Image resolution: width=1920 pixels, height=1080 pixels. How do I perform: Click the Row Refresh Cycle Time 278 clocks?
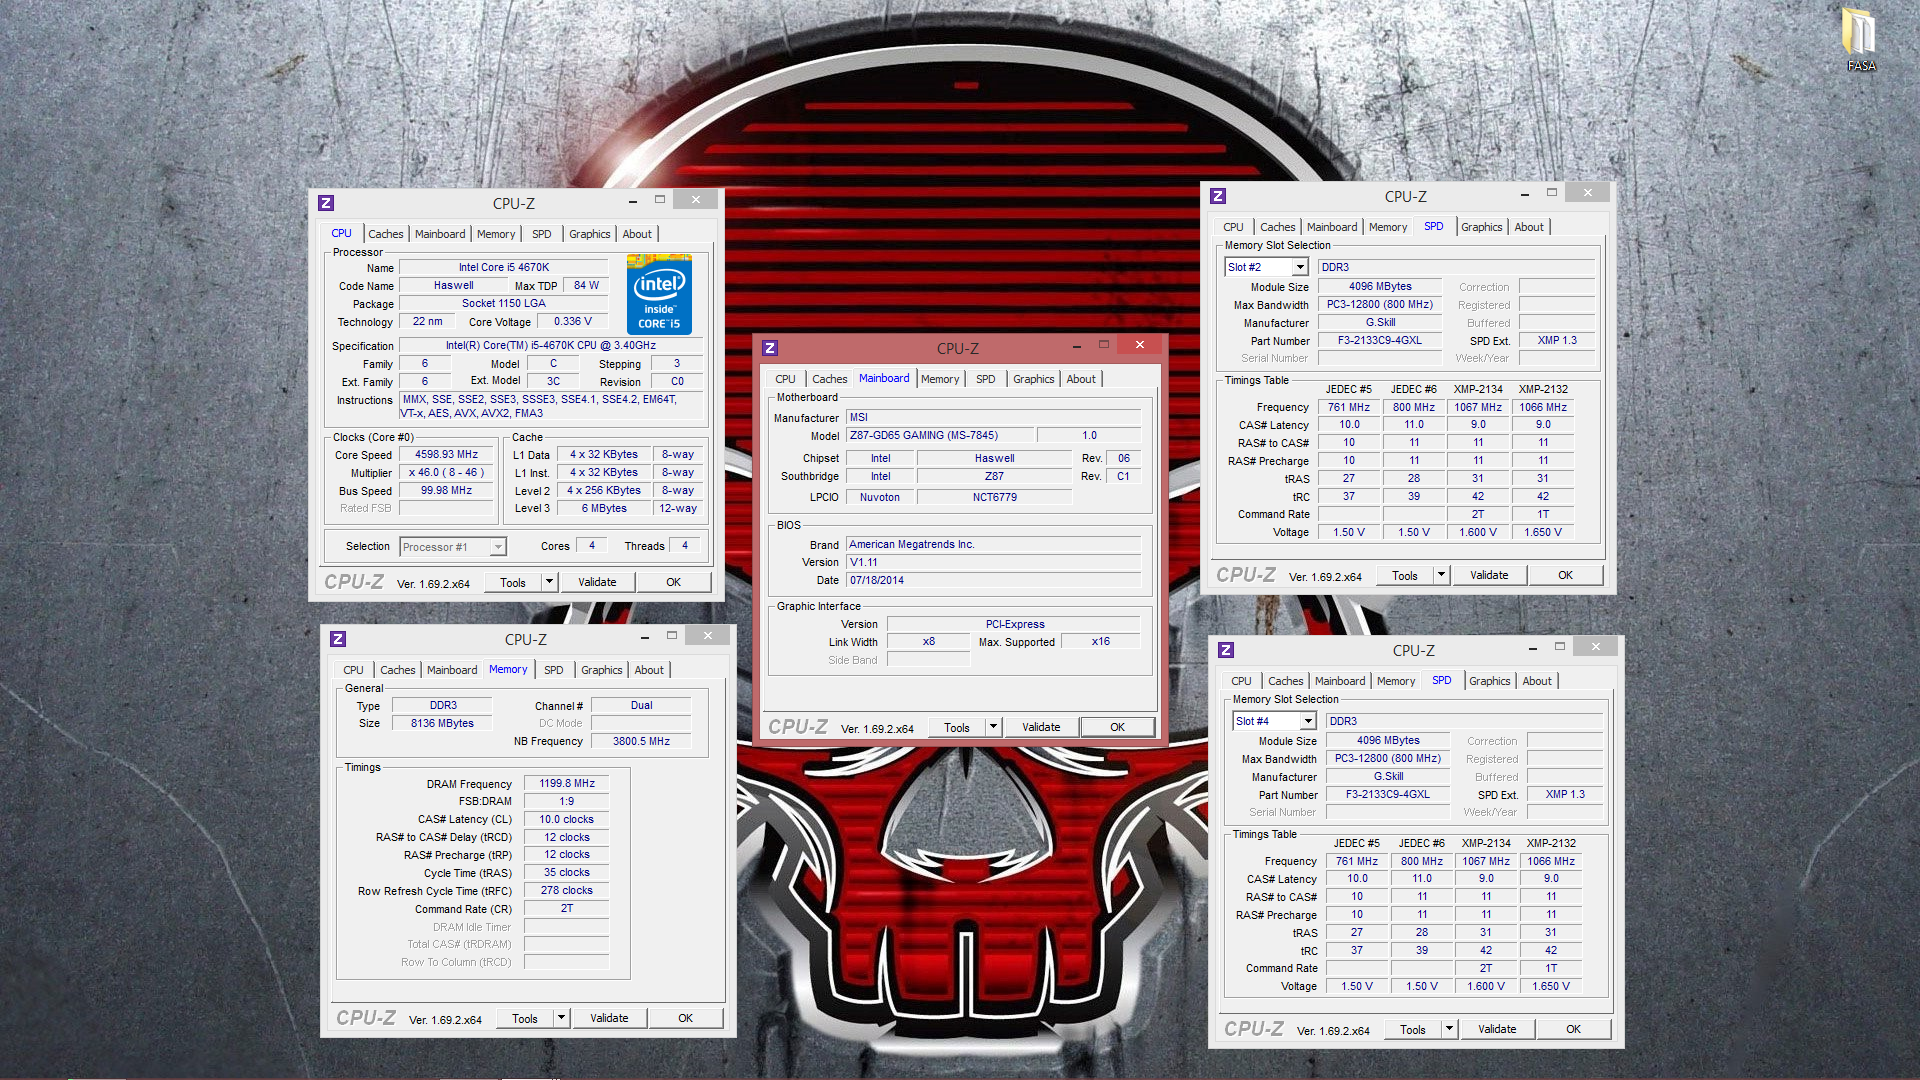567,890
